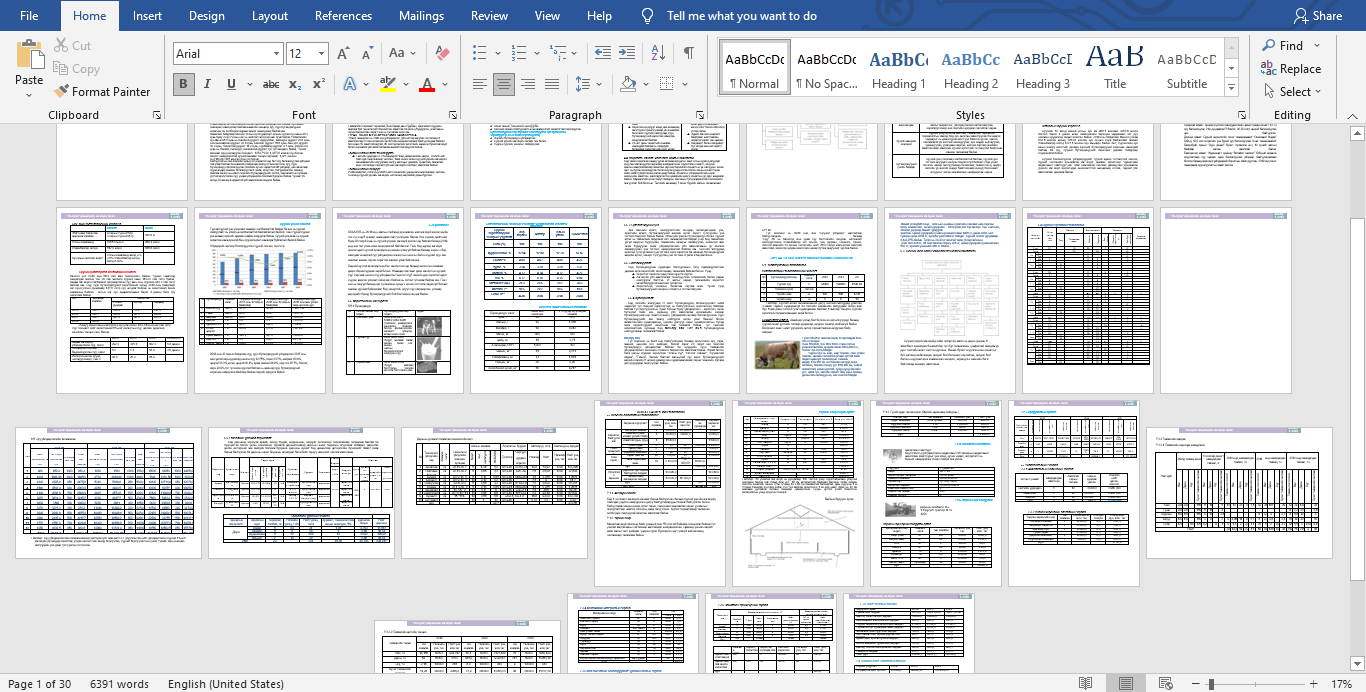Viewport: 1366px width, 692px height.
Task: Increase font size with the grow icon
Action: point(343,53)
